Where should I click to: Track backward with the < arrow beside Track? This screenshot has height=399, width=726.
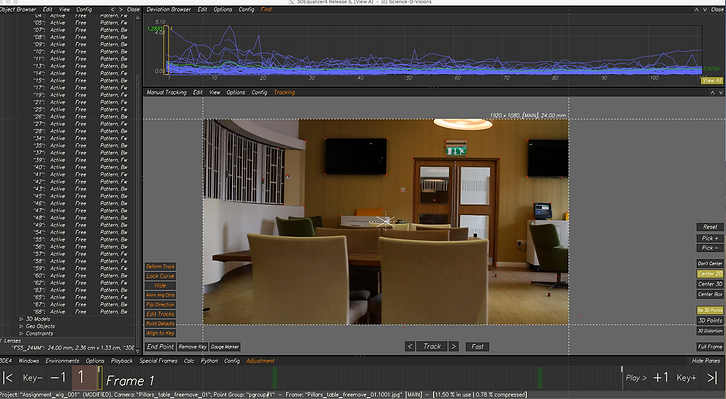click(410, 346)
